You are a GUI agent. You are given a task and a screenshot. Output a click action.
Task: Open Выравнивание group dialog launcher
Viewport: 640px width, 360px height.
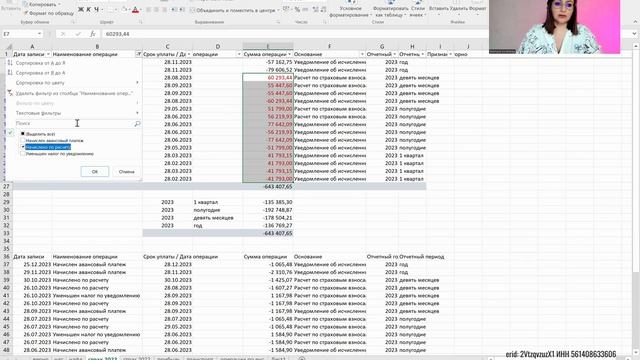[x=278, y=22]
